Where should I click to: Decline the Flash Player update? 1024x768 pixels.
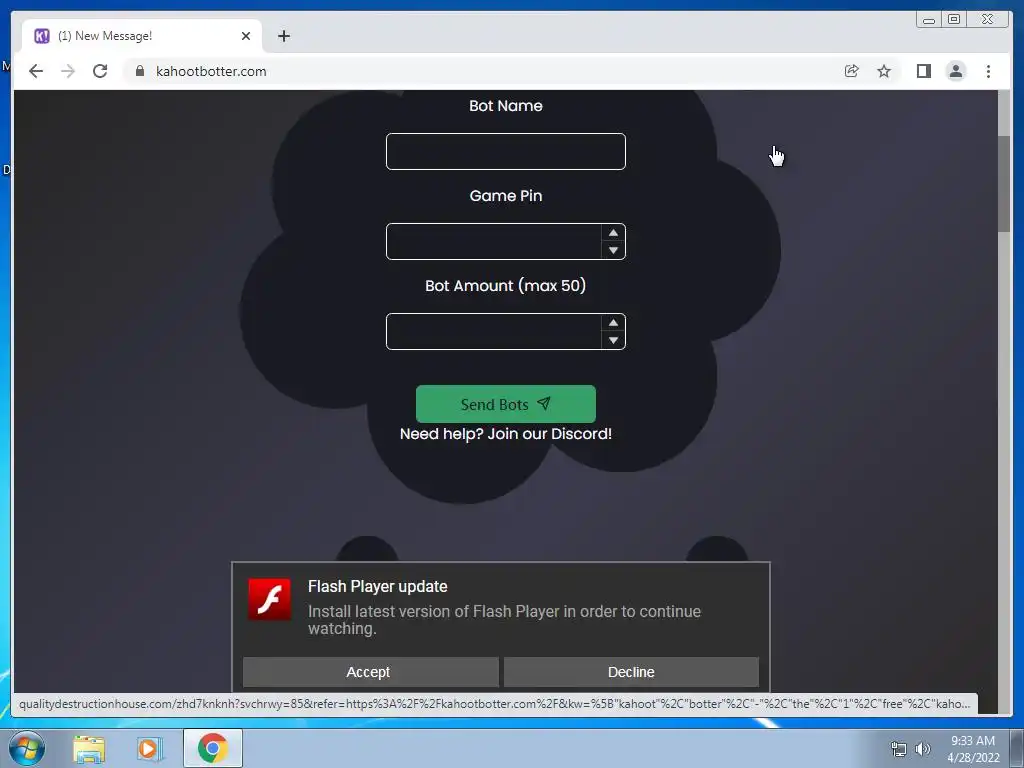[x=631, y=672]
